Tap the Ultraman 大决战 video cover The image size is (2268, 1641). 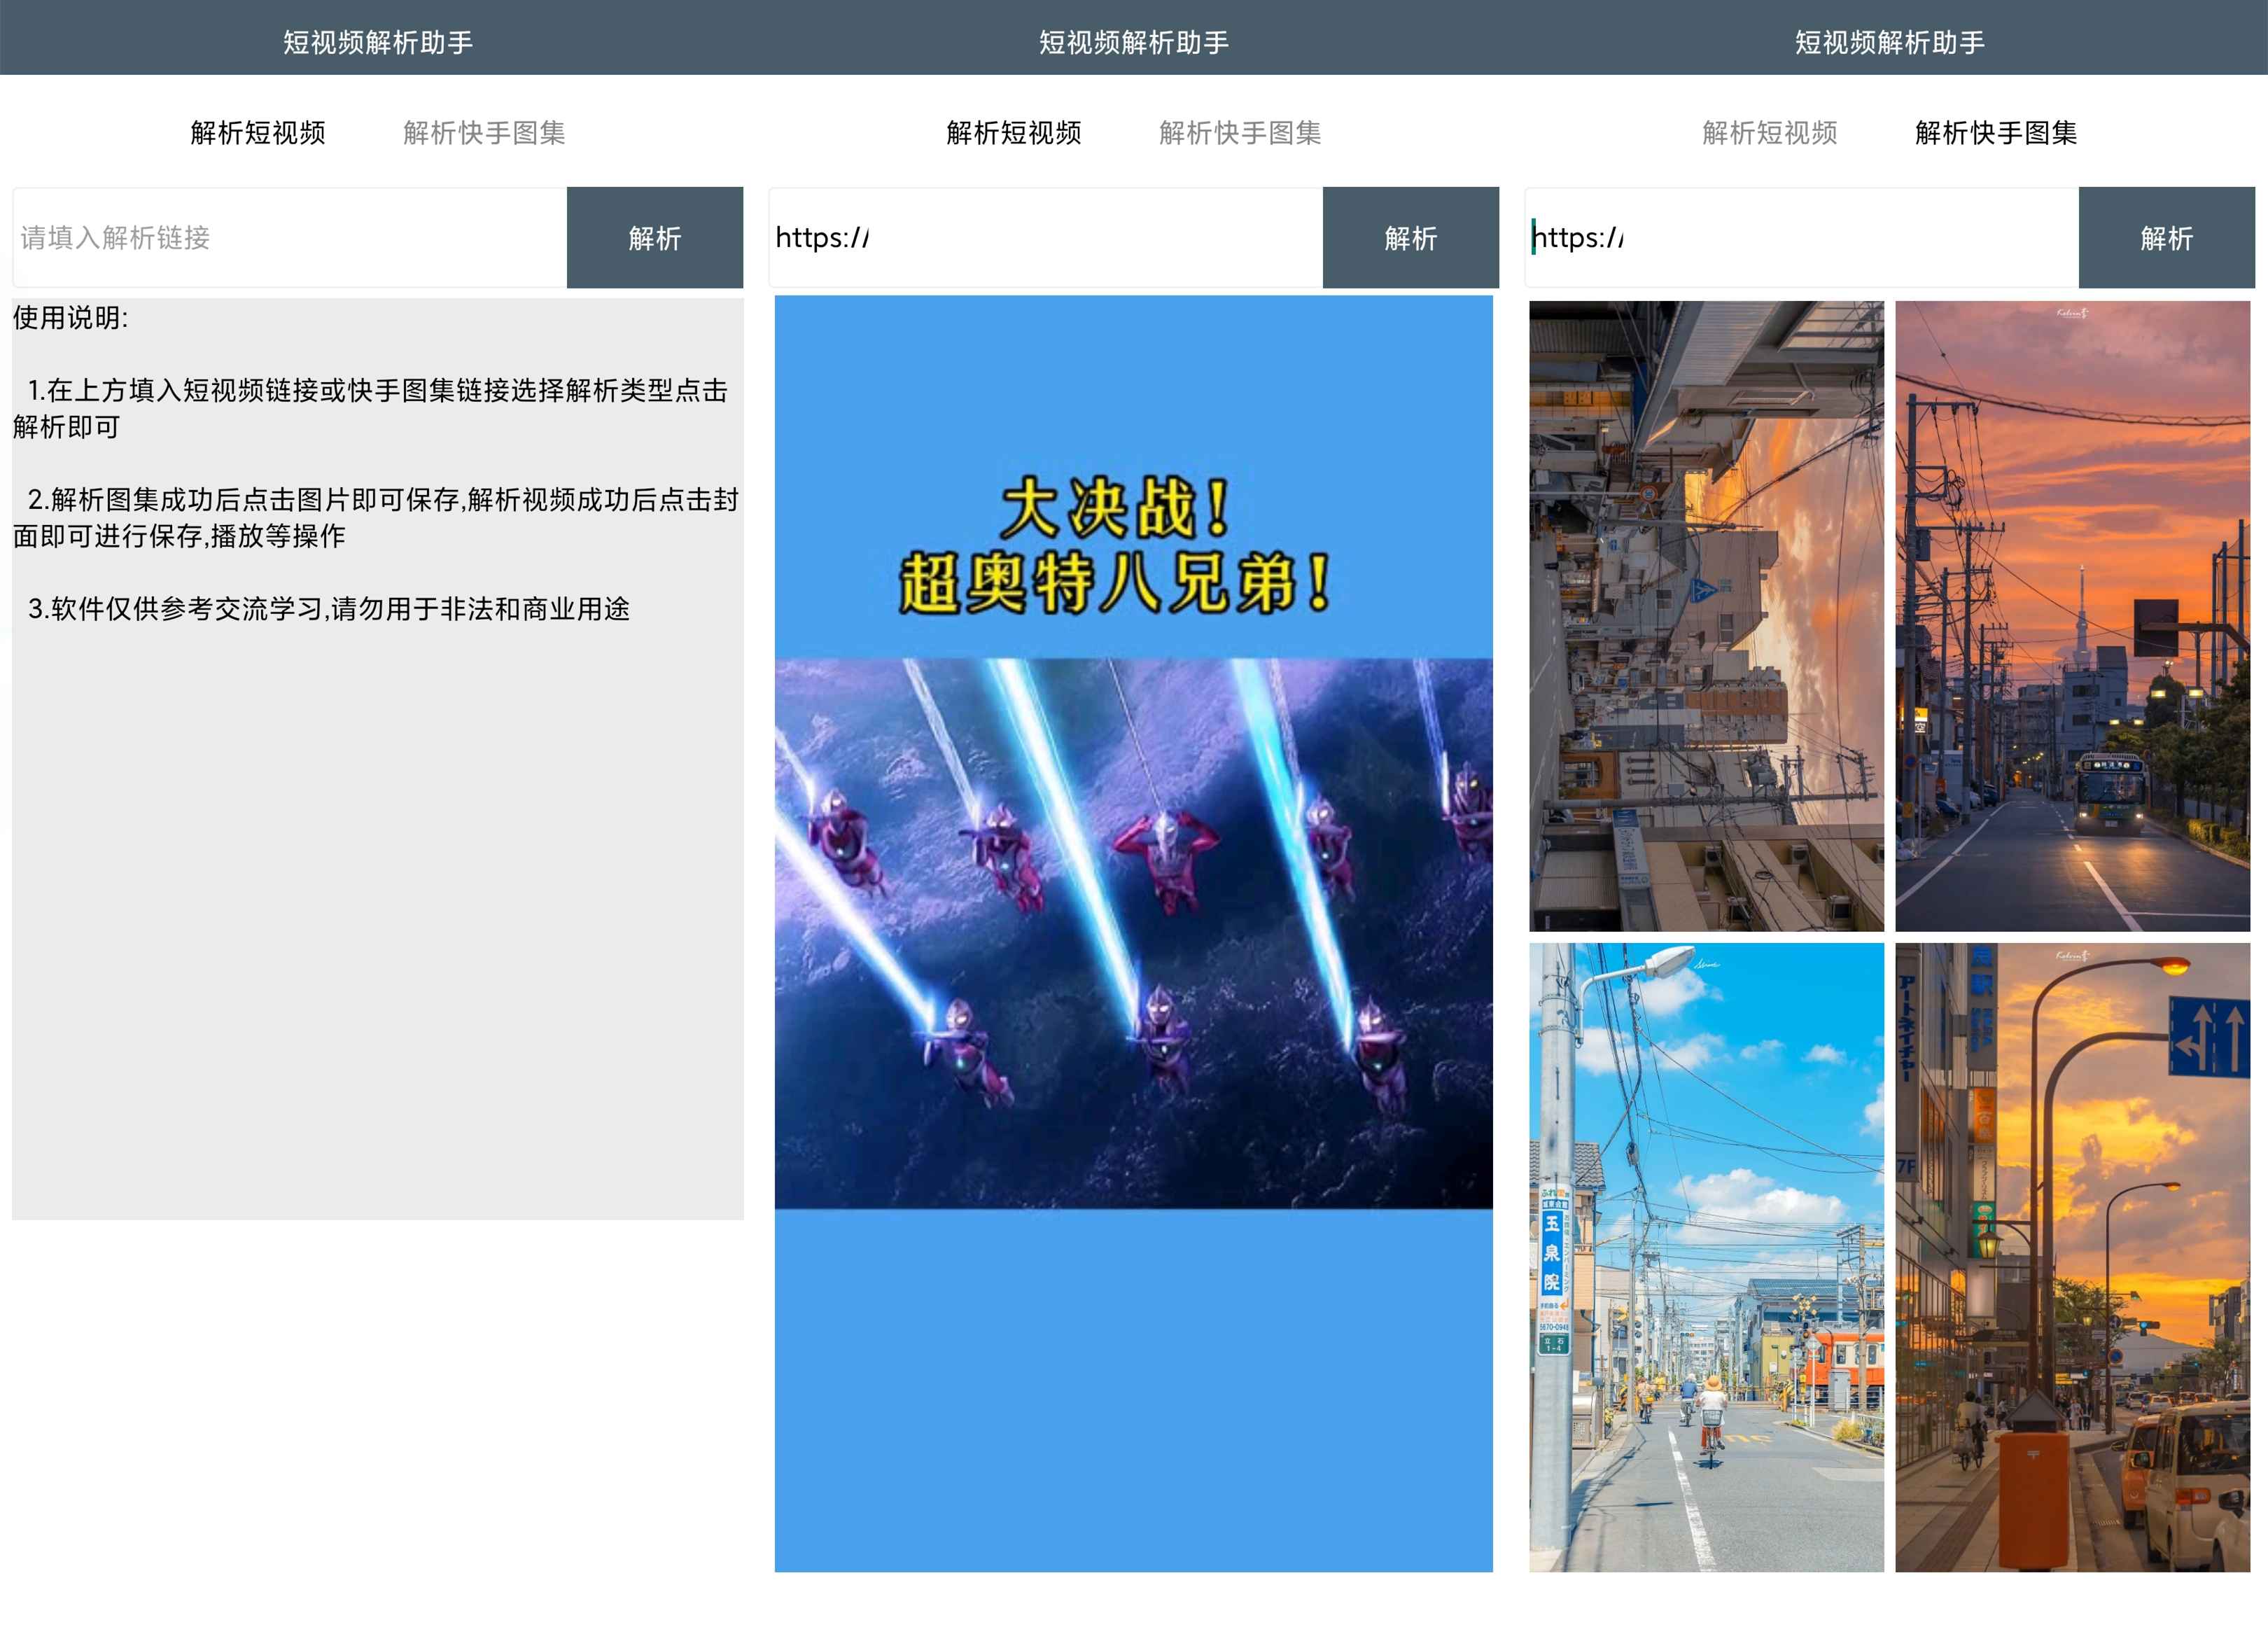1133,933
